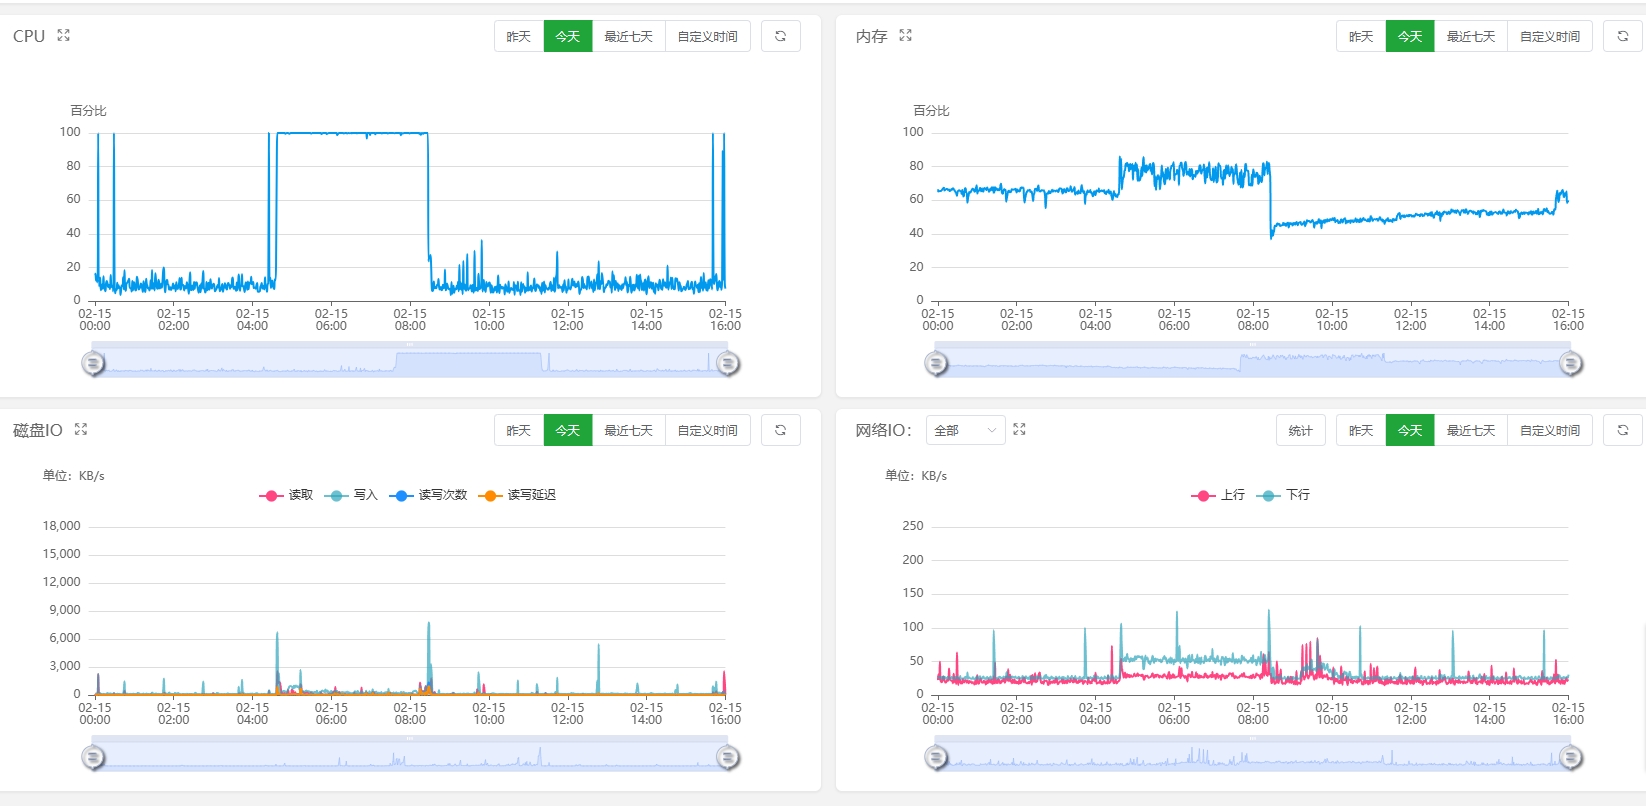Screen dimensions: 1646x806
Task: Grab the 内存 zoom slider right handle
Action: click(x=1571, y=363)
